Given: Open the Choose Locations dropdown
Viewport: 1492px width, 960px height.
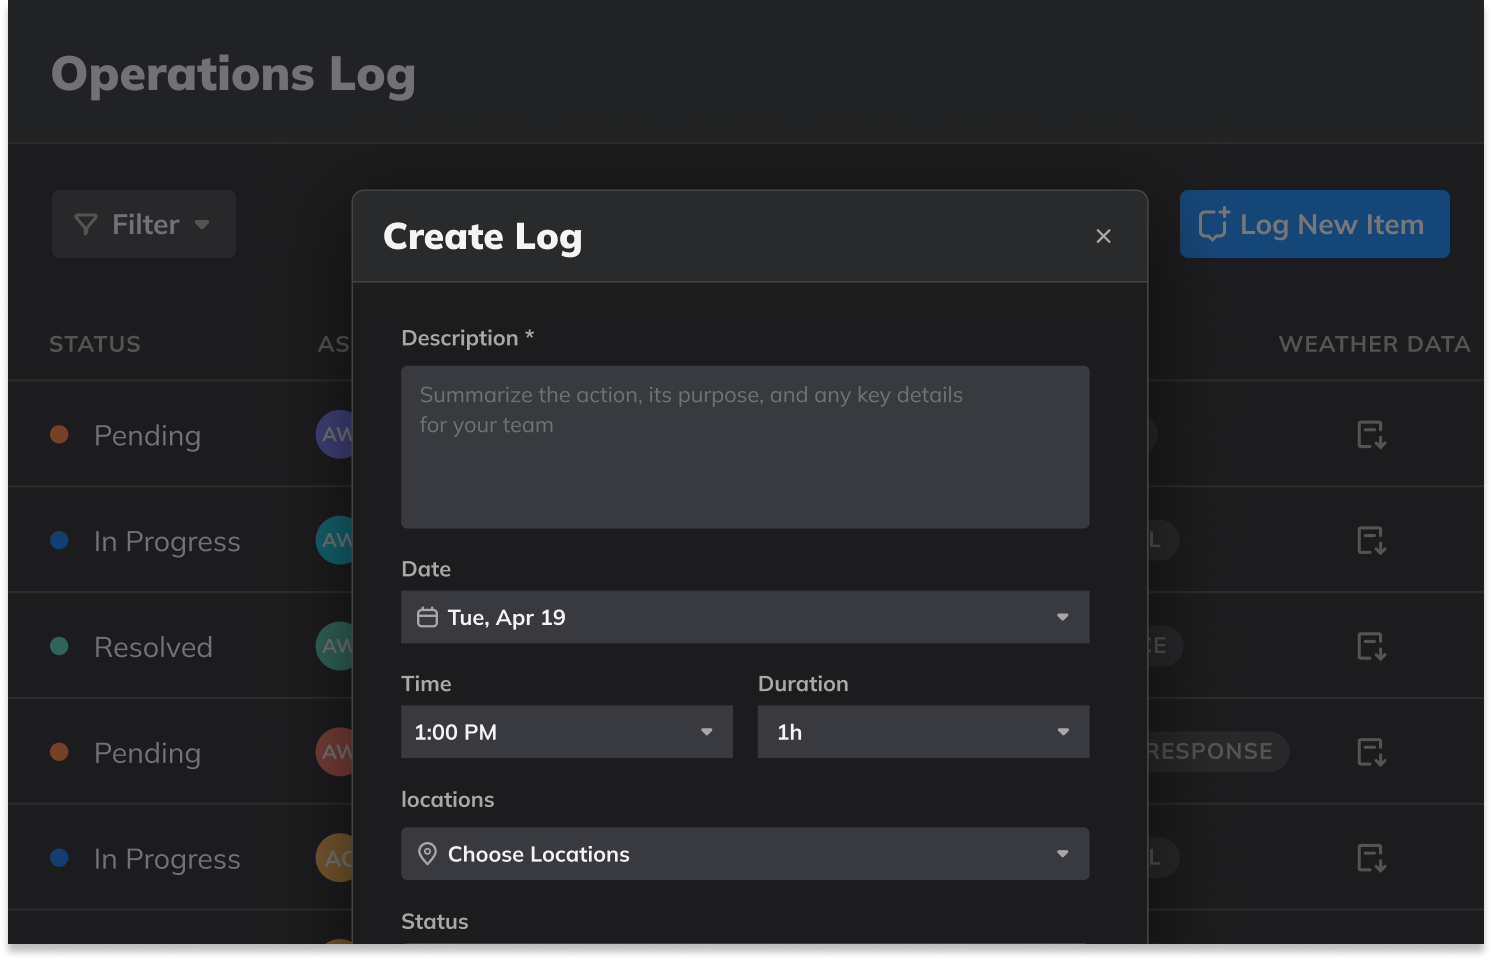Looking at the screenshot, I should click(x=745, y=854).
